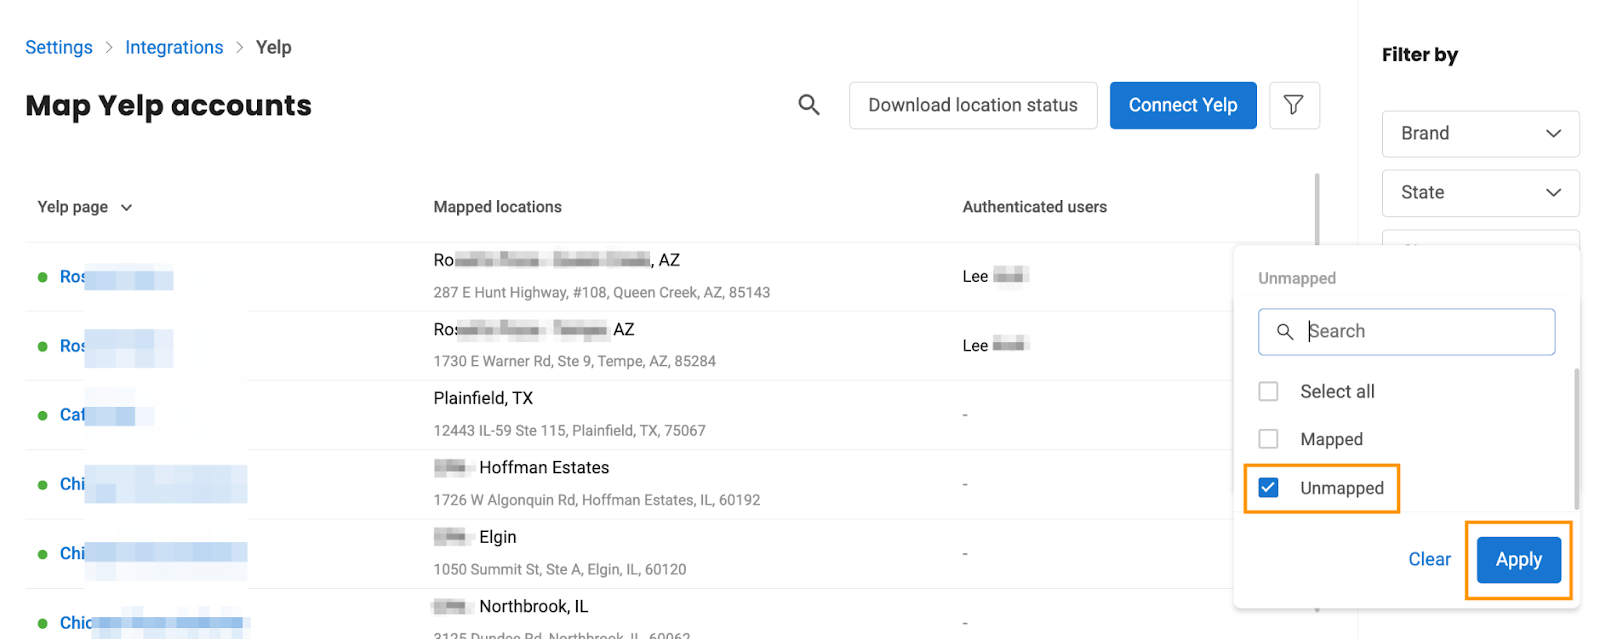
Task: Click the Filter by heading
Action: click(1419, 55)
